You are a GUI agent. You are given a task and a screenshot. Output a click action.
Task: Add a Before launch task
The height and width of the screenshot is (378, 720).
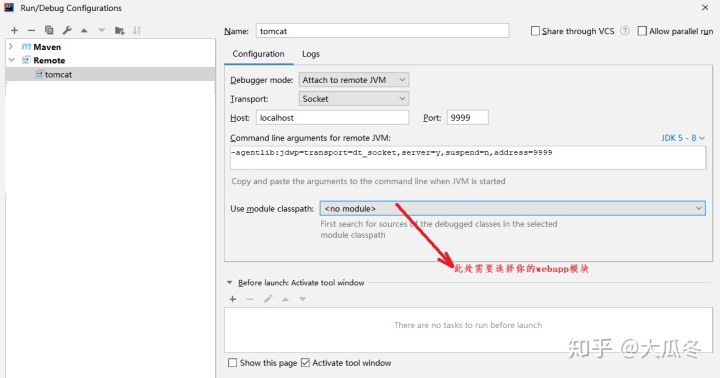233,299
